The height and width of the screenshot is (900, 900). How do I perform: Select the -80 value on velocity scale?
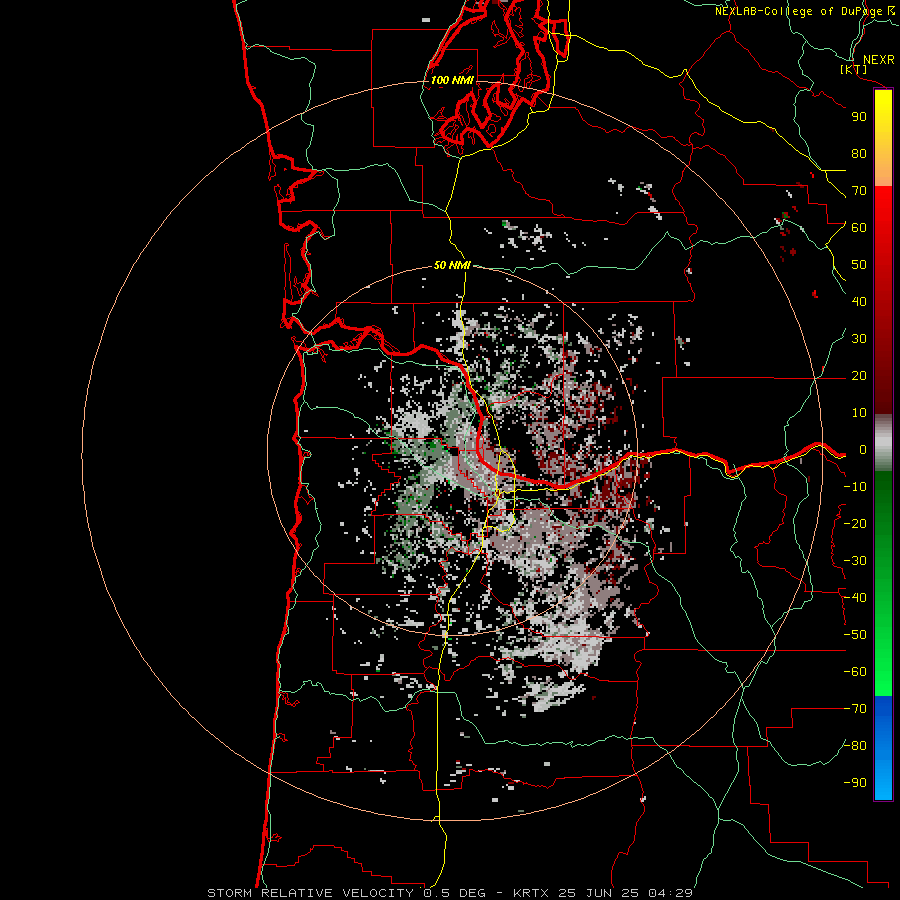(x=855, y=746)
